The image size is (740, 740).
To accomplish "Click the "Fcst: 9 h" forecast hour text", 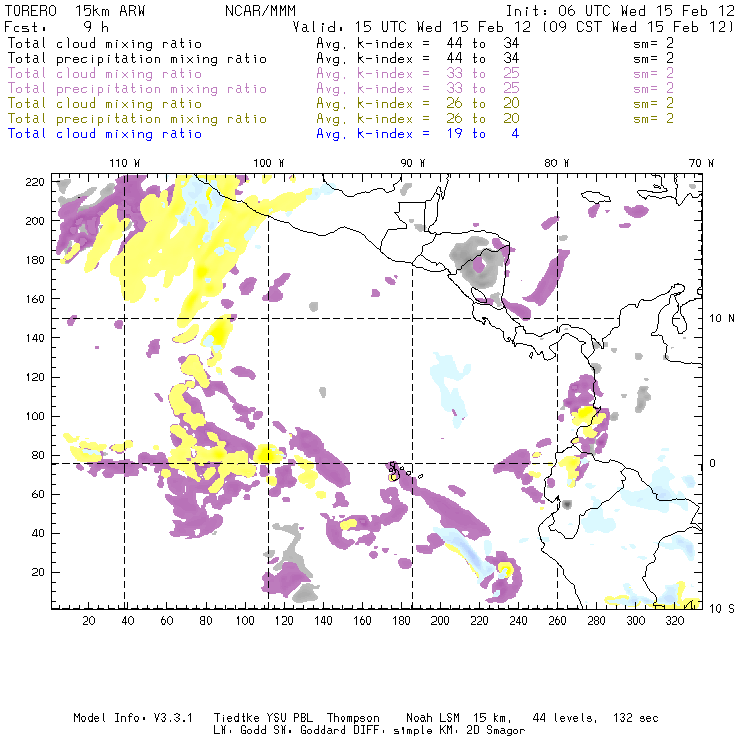I will (56, 27).
